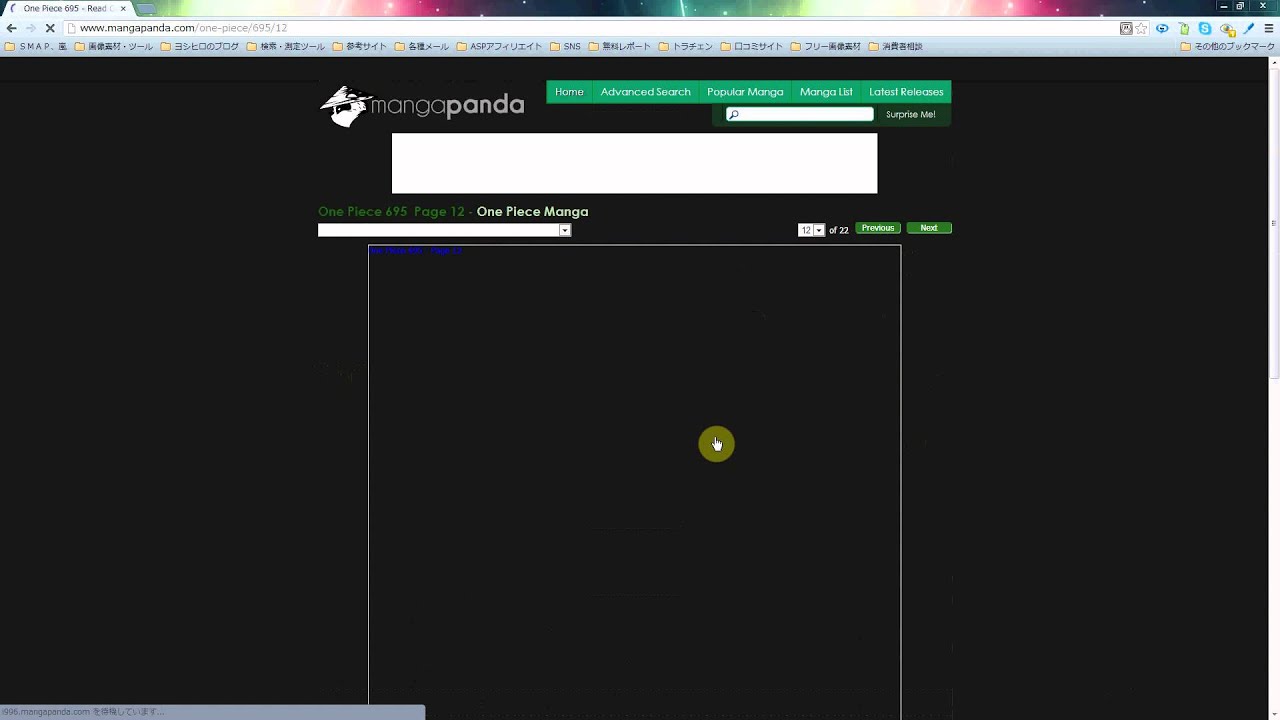Open the ASPアフィリエイト bookmark folder
This screenshot has width=1280, height=720.
click(499, 46)
